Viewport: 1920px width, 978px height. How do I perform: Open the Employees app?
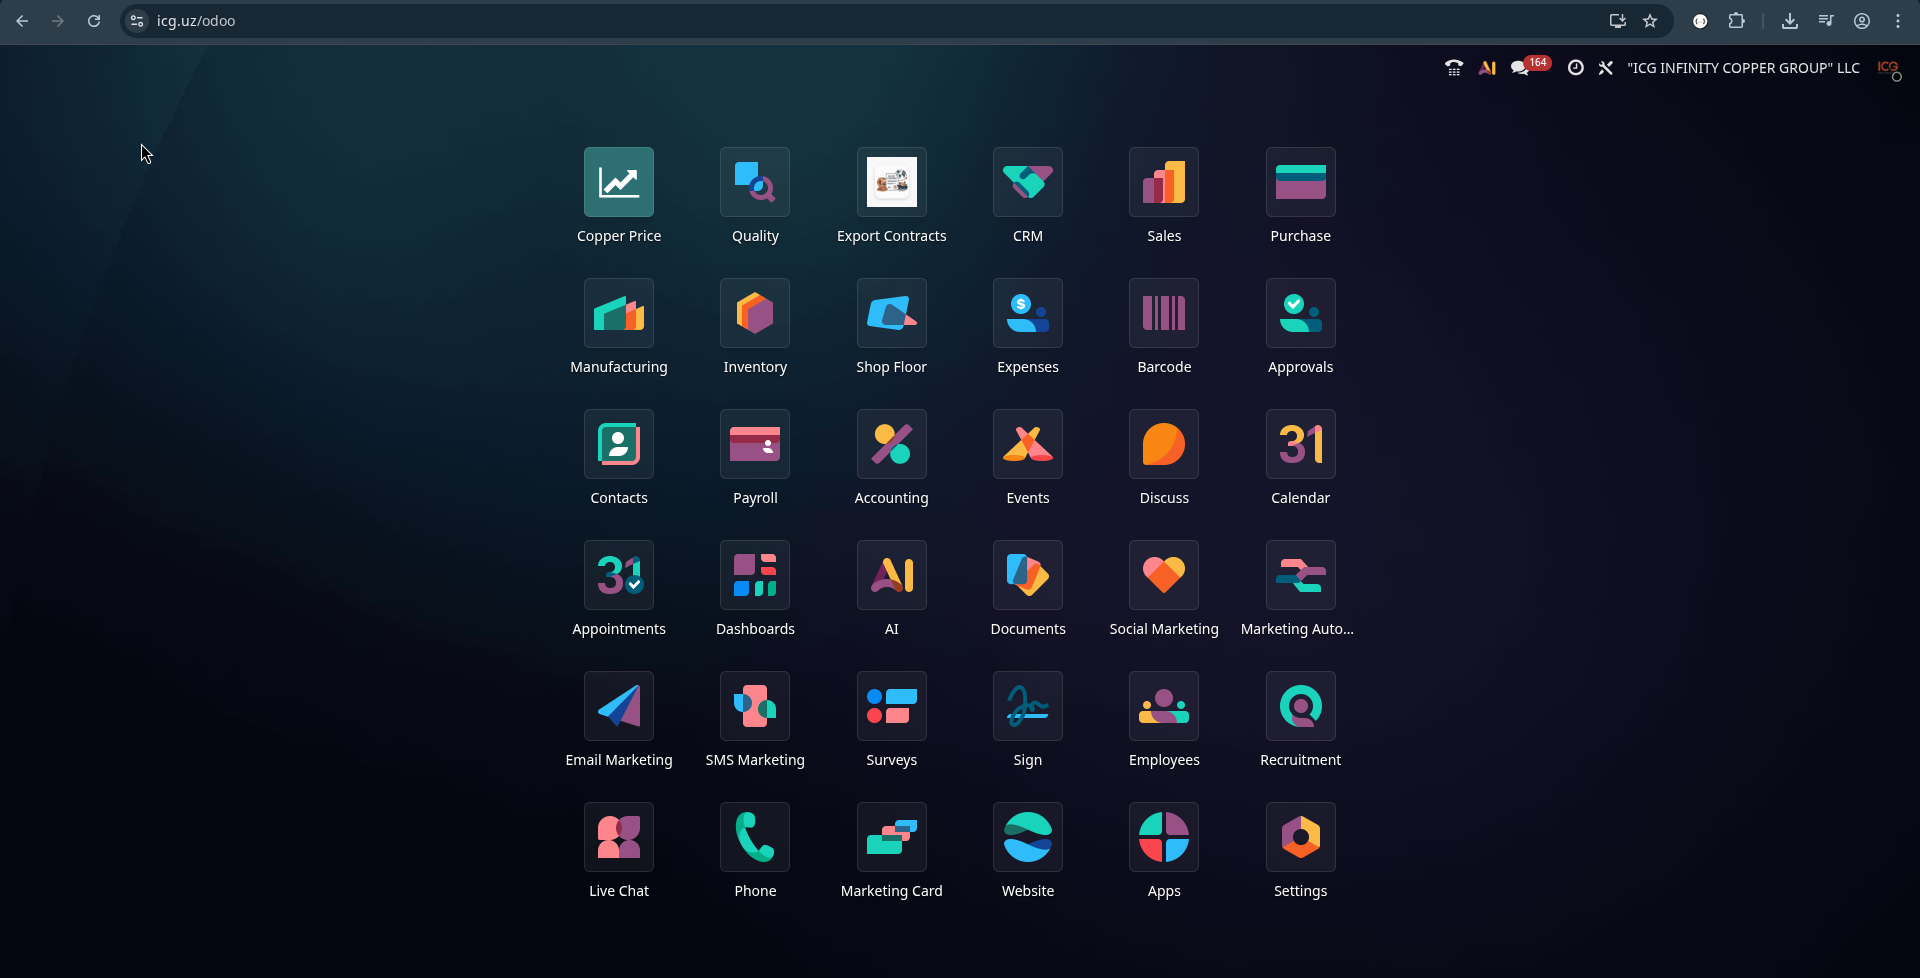pos(1164,706)
